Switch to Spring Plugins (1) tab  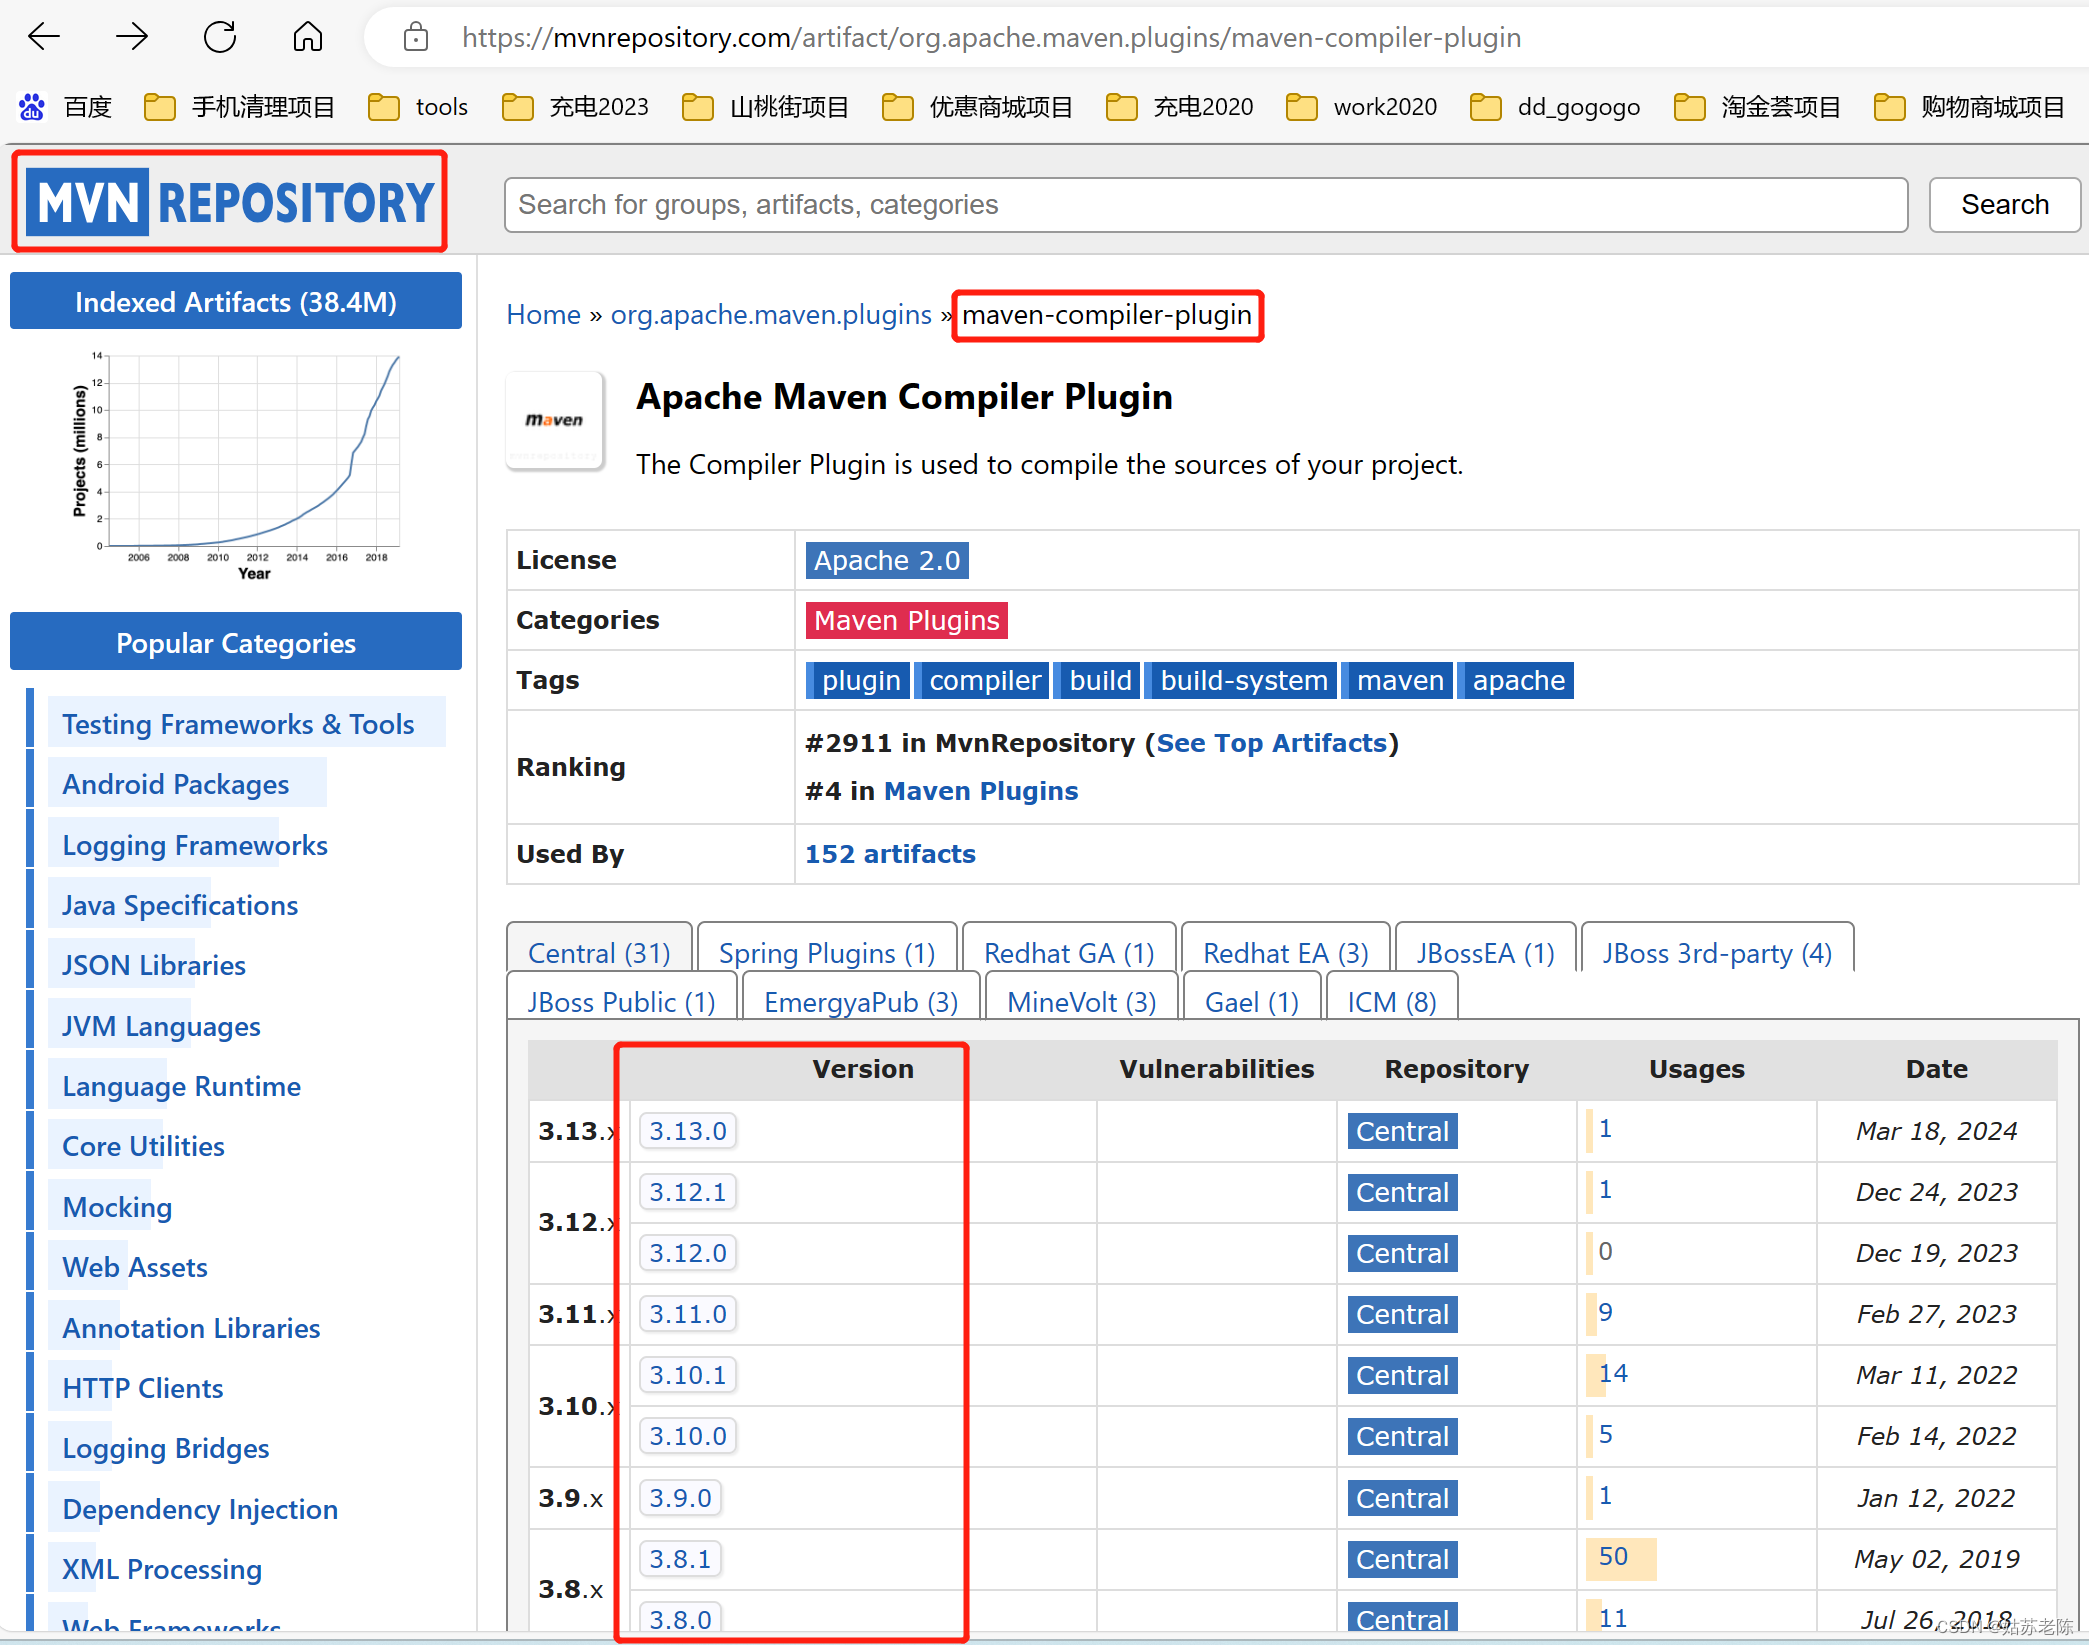pos(827,951)
